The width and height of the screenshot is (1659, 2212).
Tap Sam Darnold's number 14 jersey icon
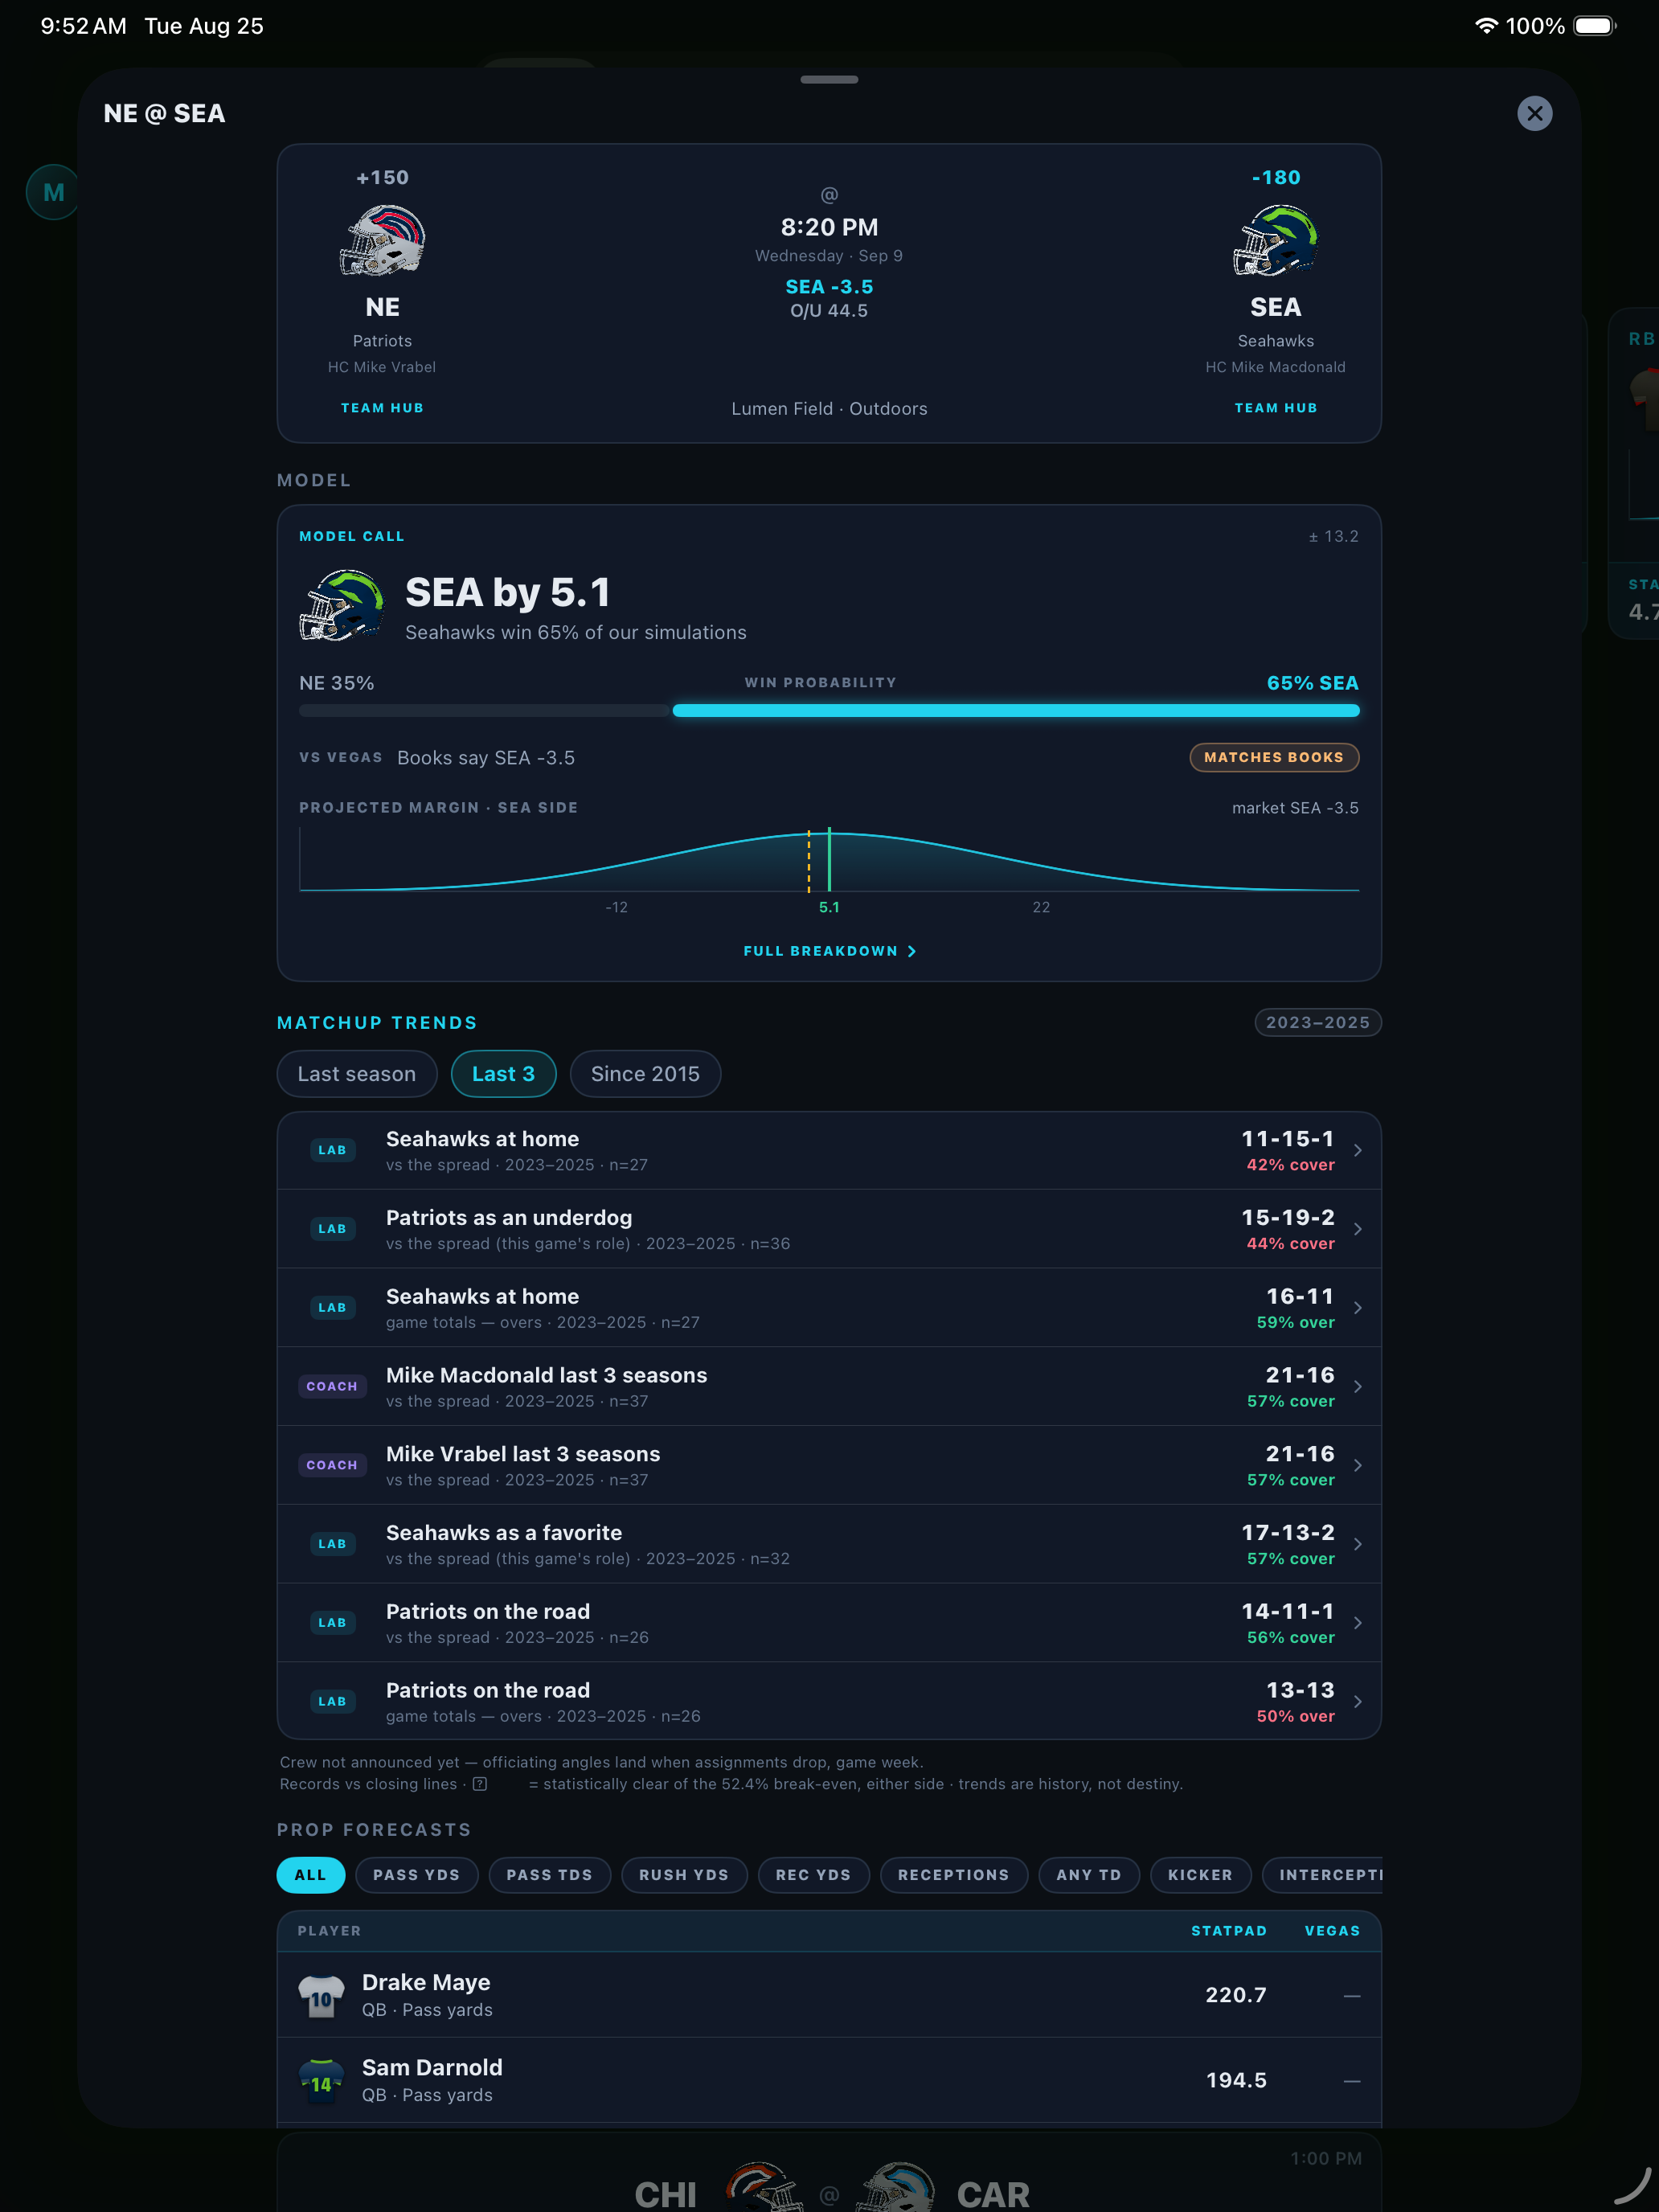coord(321,2082)
